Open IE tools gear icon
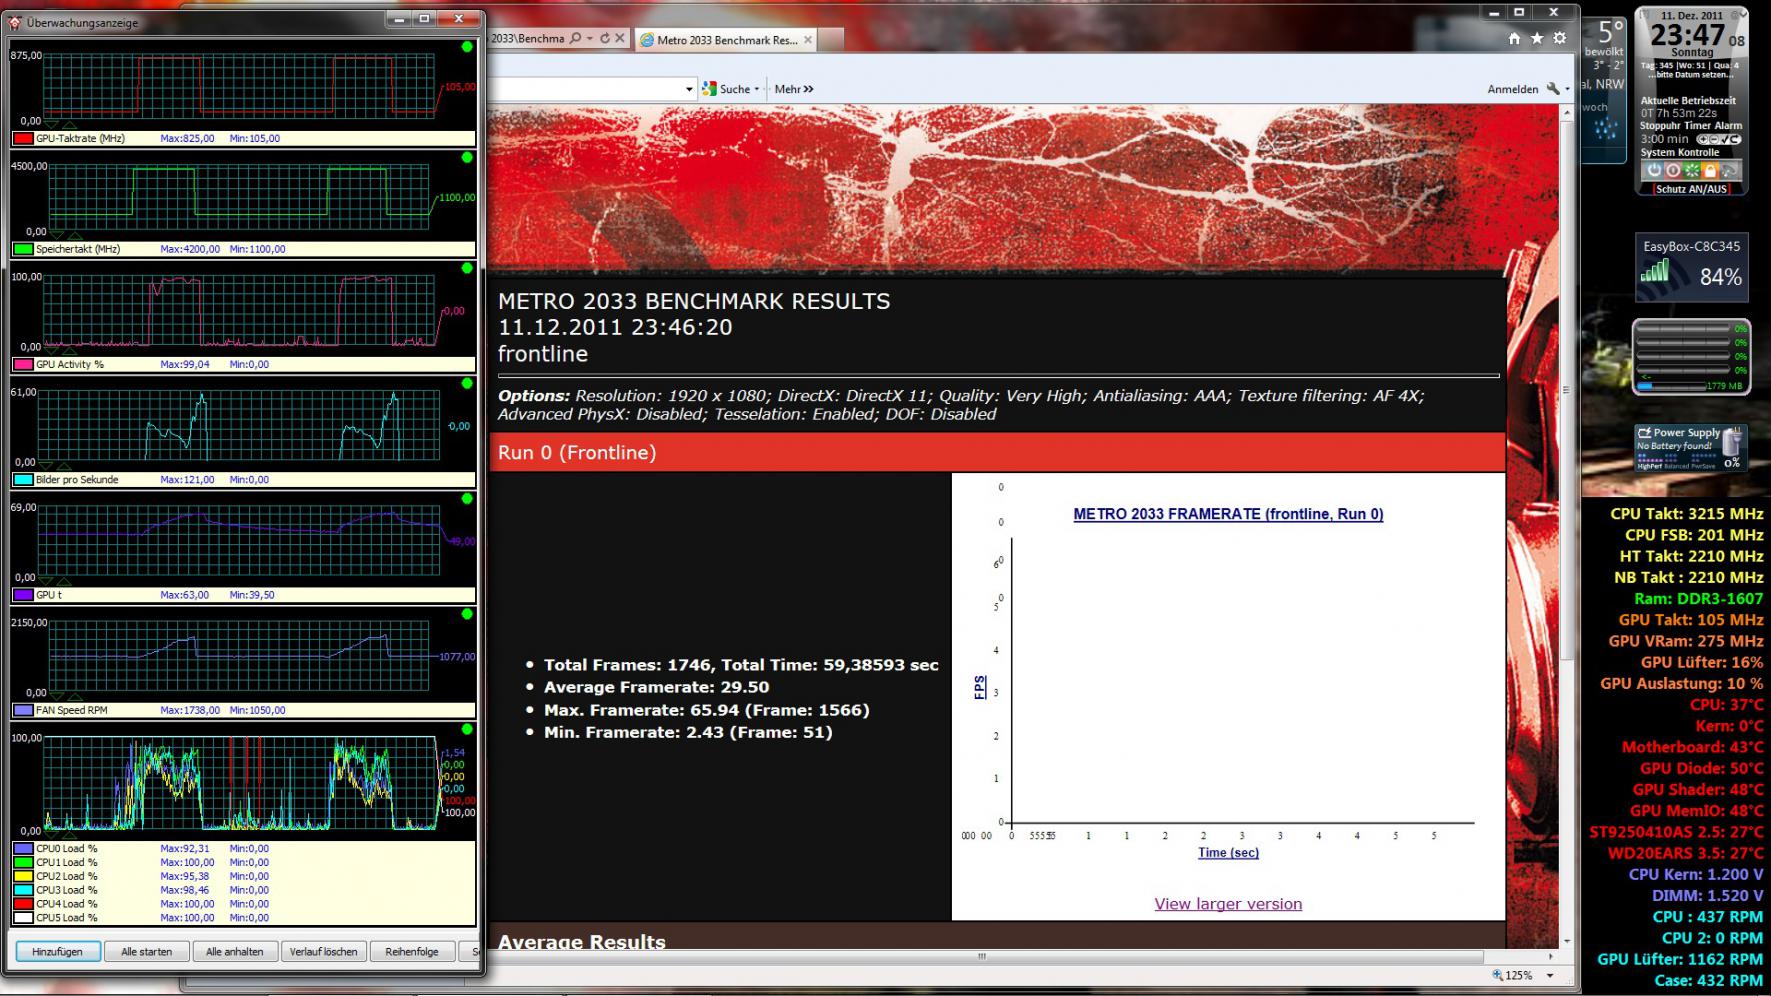 point(1560,38)
